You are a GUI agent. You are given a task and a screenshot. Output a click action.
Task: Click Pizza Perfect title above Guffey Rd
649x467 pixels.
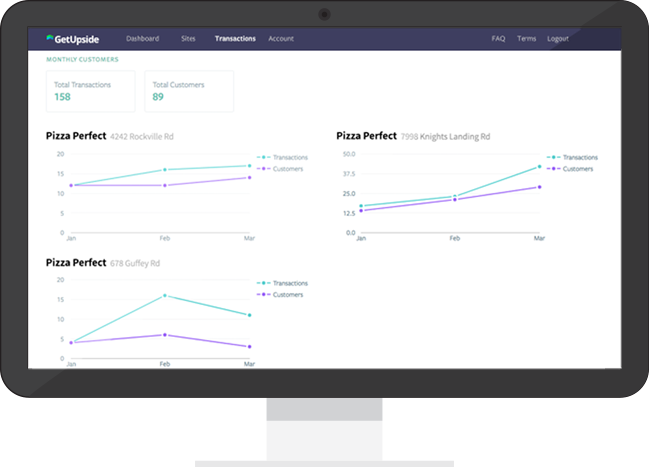click(76, 262)
